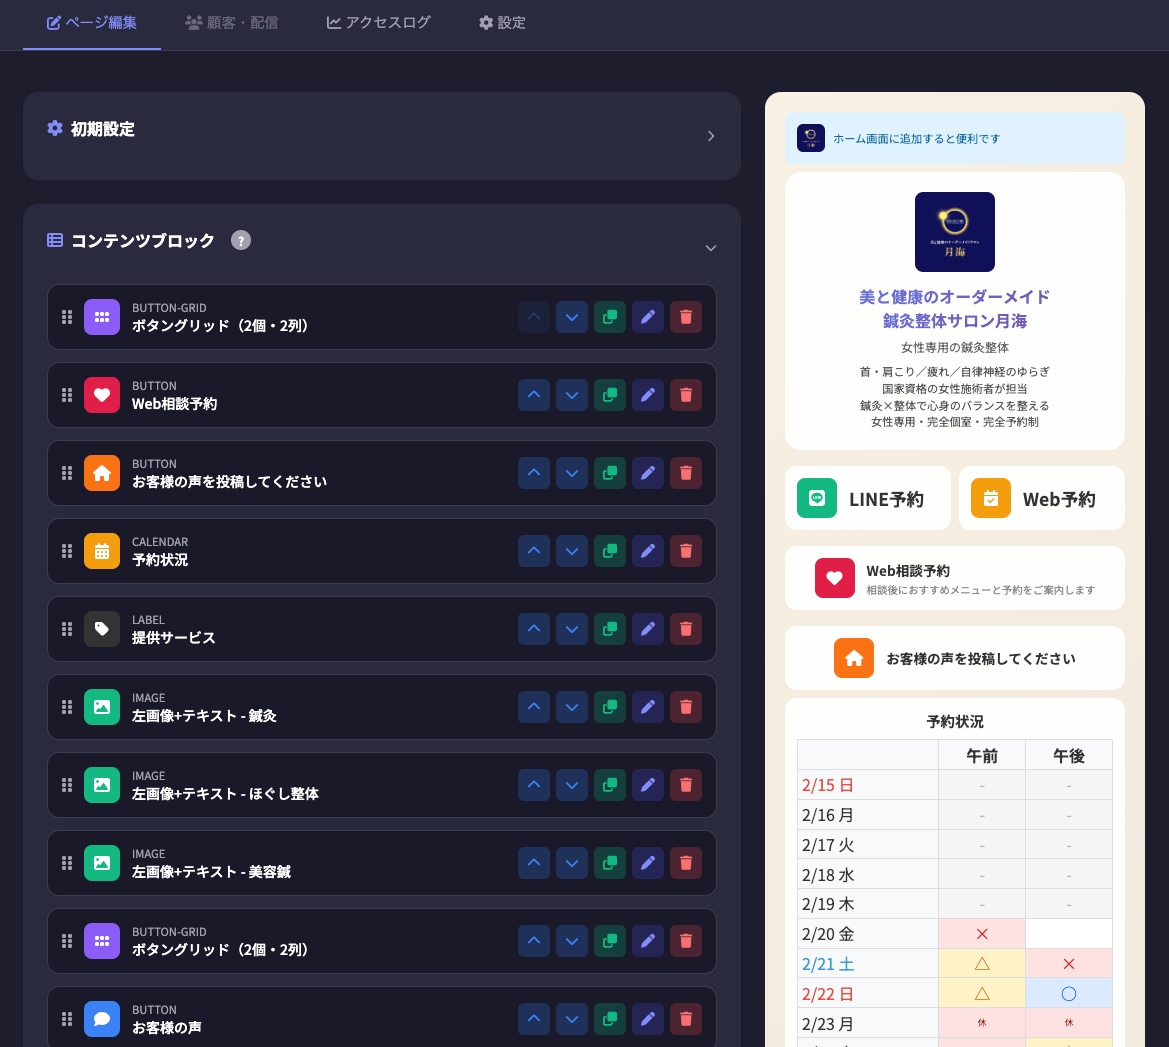Click 2/21 午前 triangle availability cell
The width and height of the screenshot is (1169, 1047).
[x=982, y=963]
